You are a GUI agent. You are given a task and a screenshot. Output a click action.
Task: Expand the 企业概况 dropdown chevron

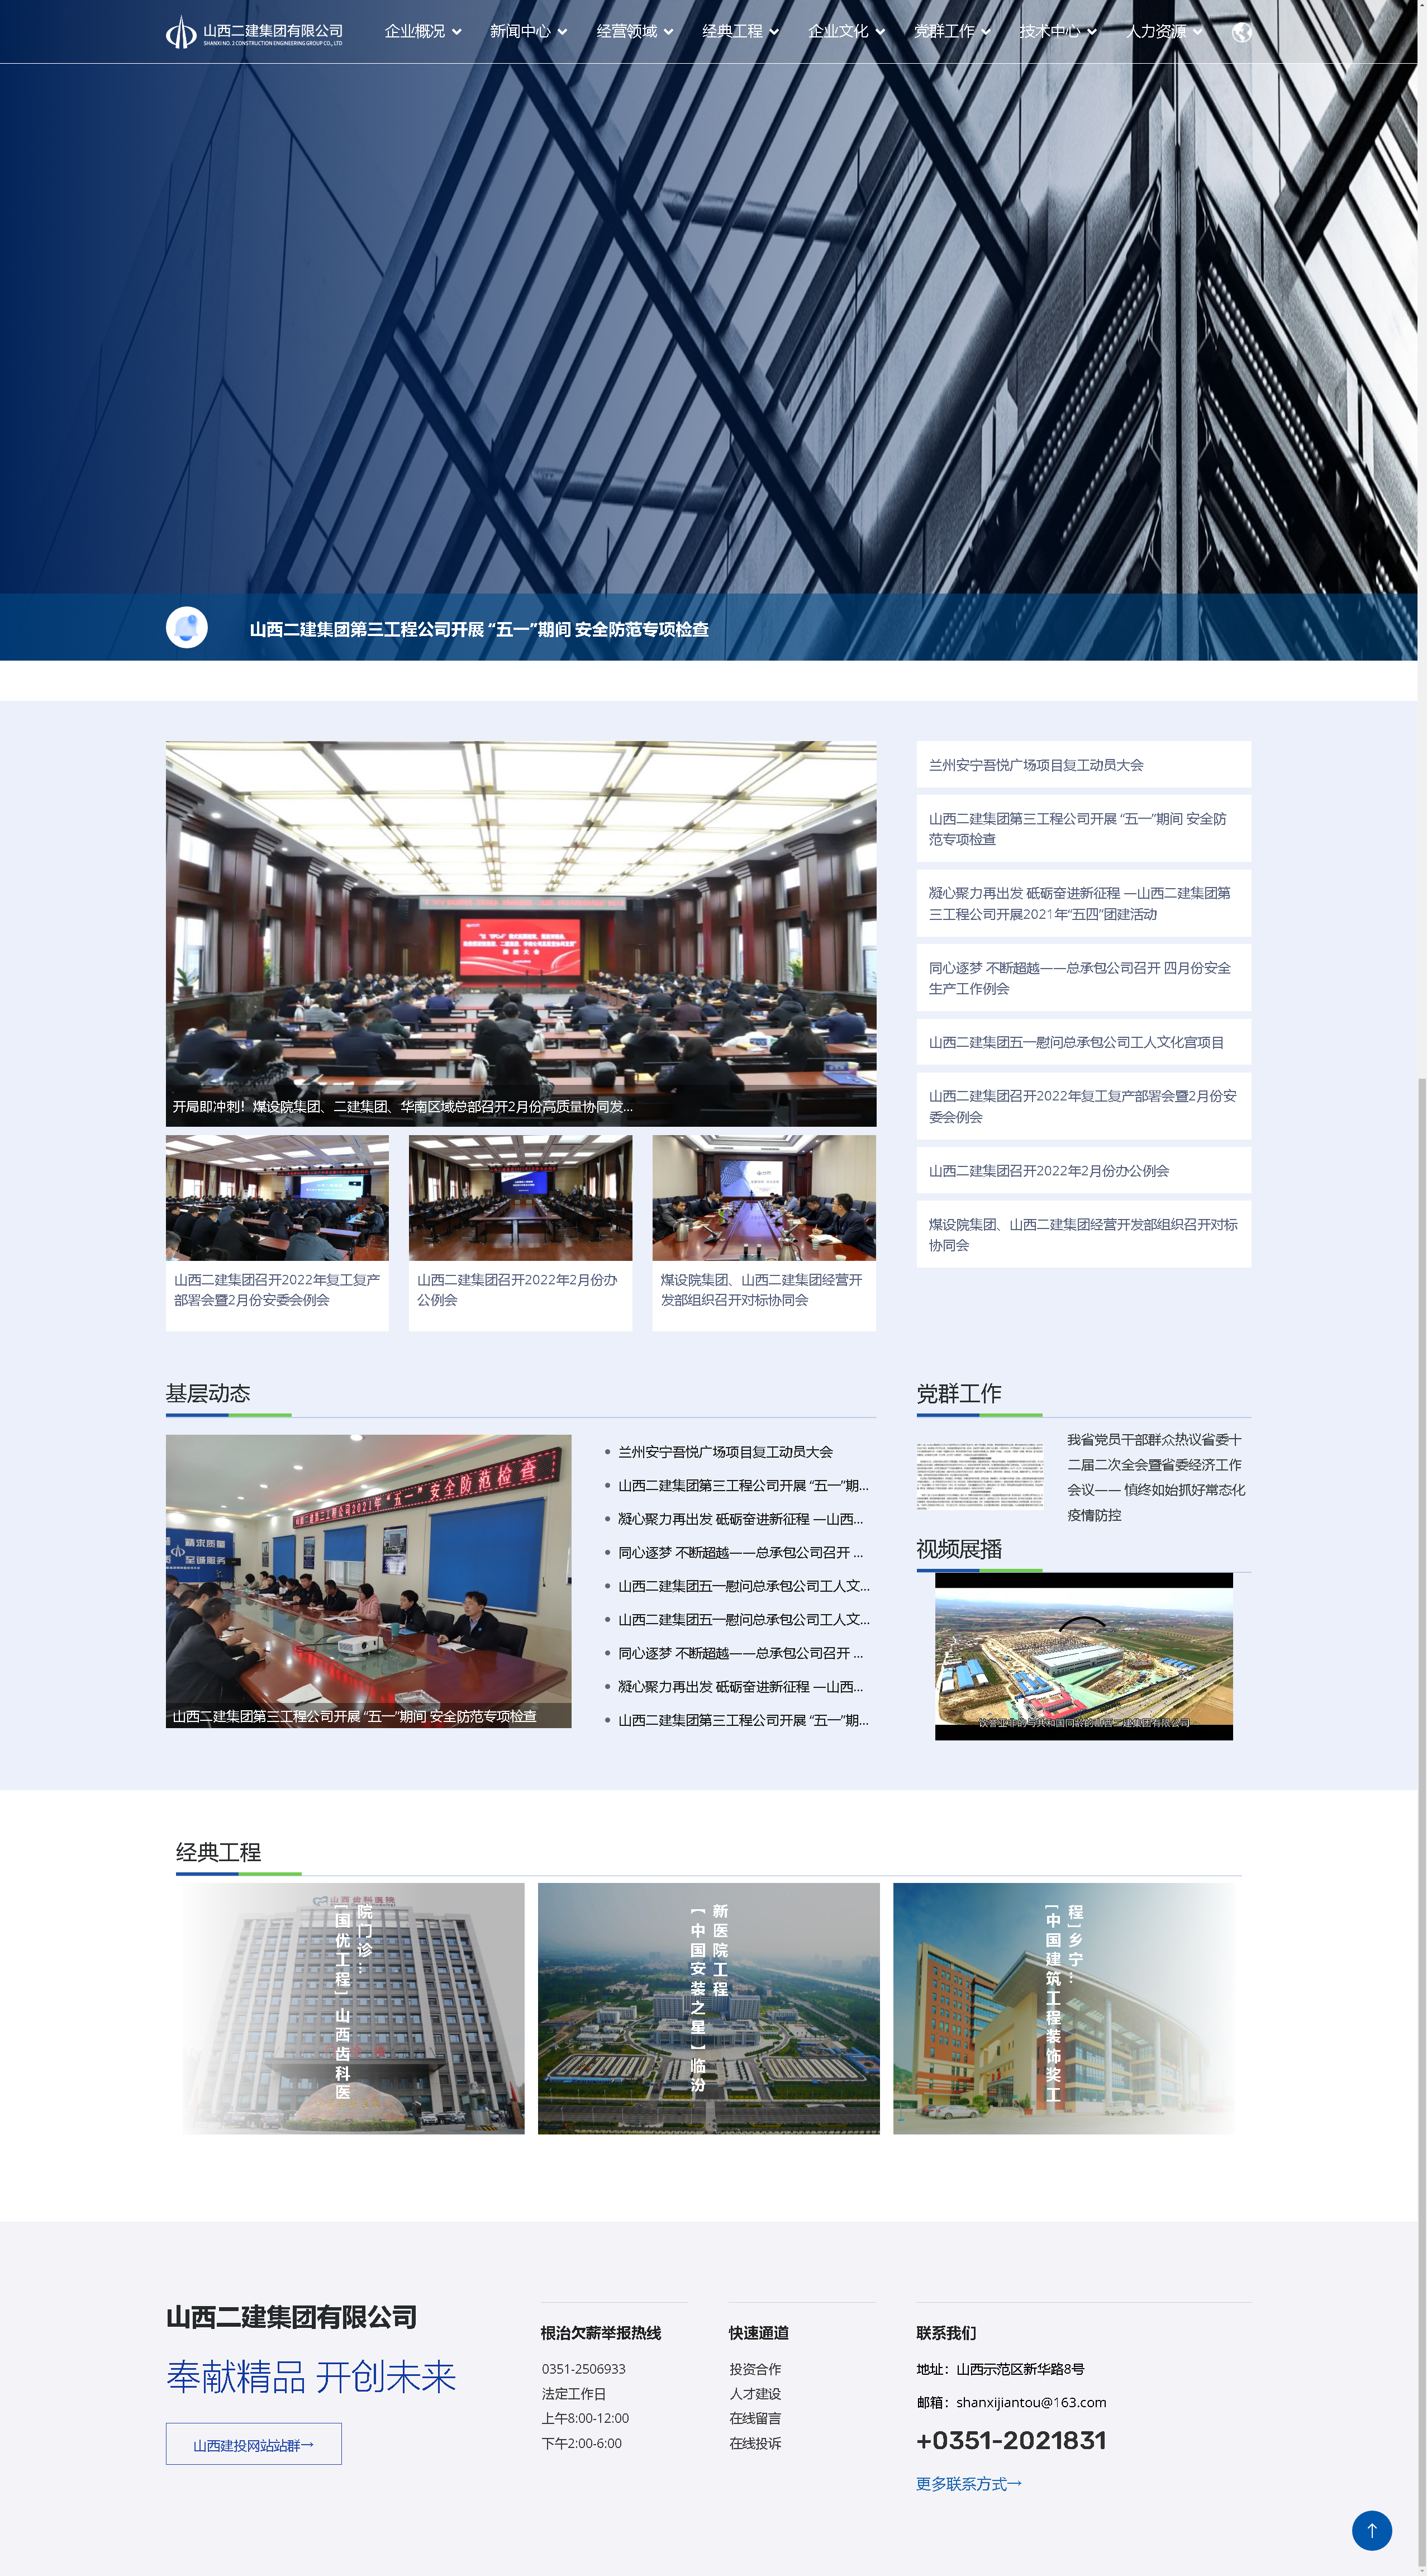pyautogui.click(x=457, y=32)
